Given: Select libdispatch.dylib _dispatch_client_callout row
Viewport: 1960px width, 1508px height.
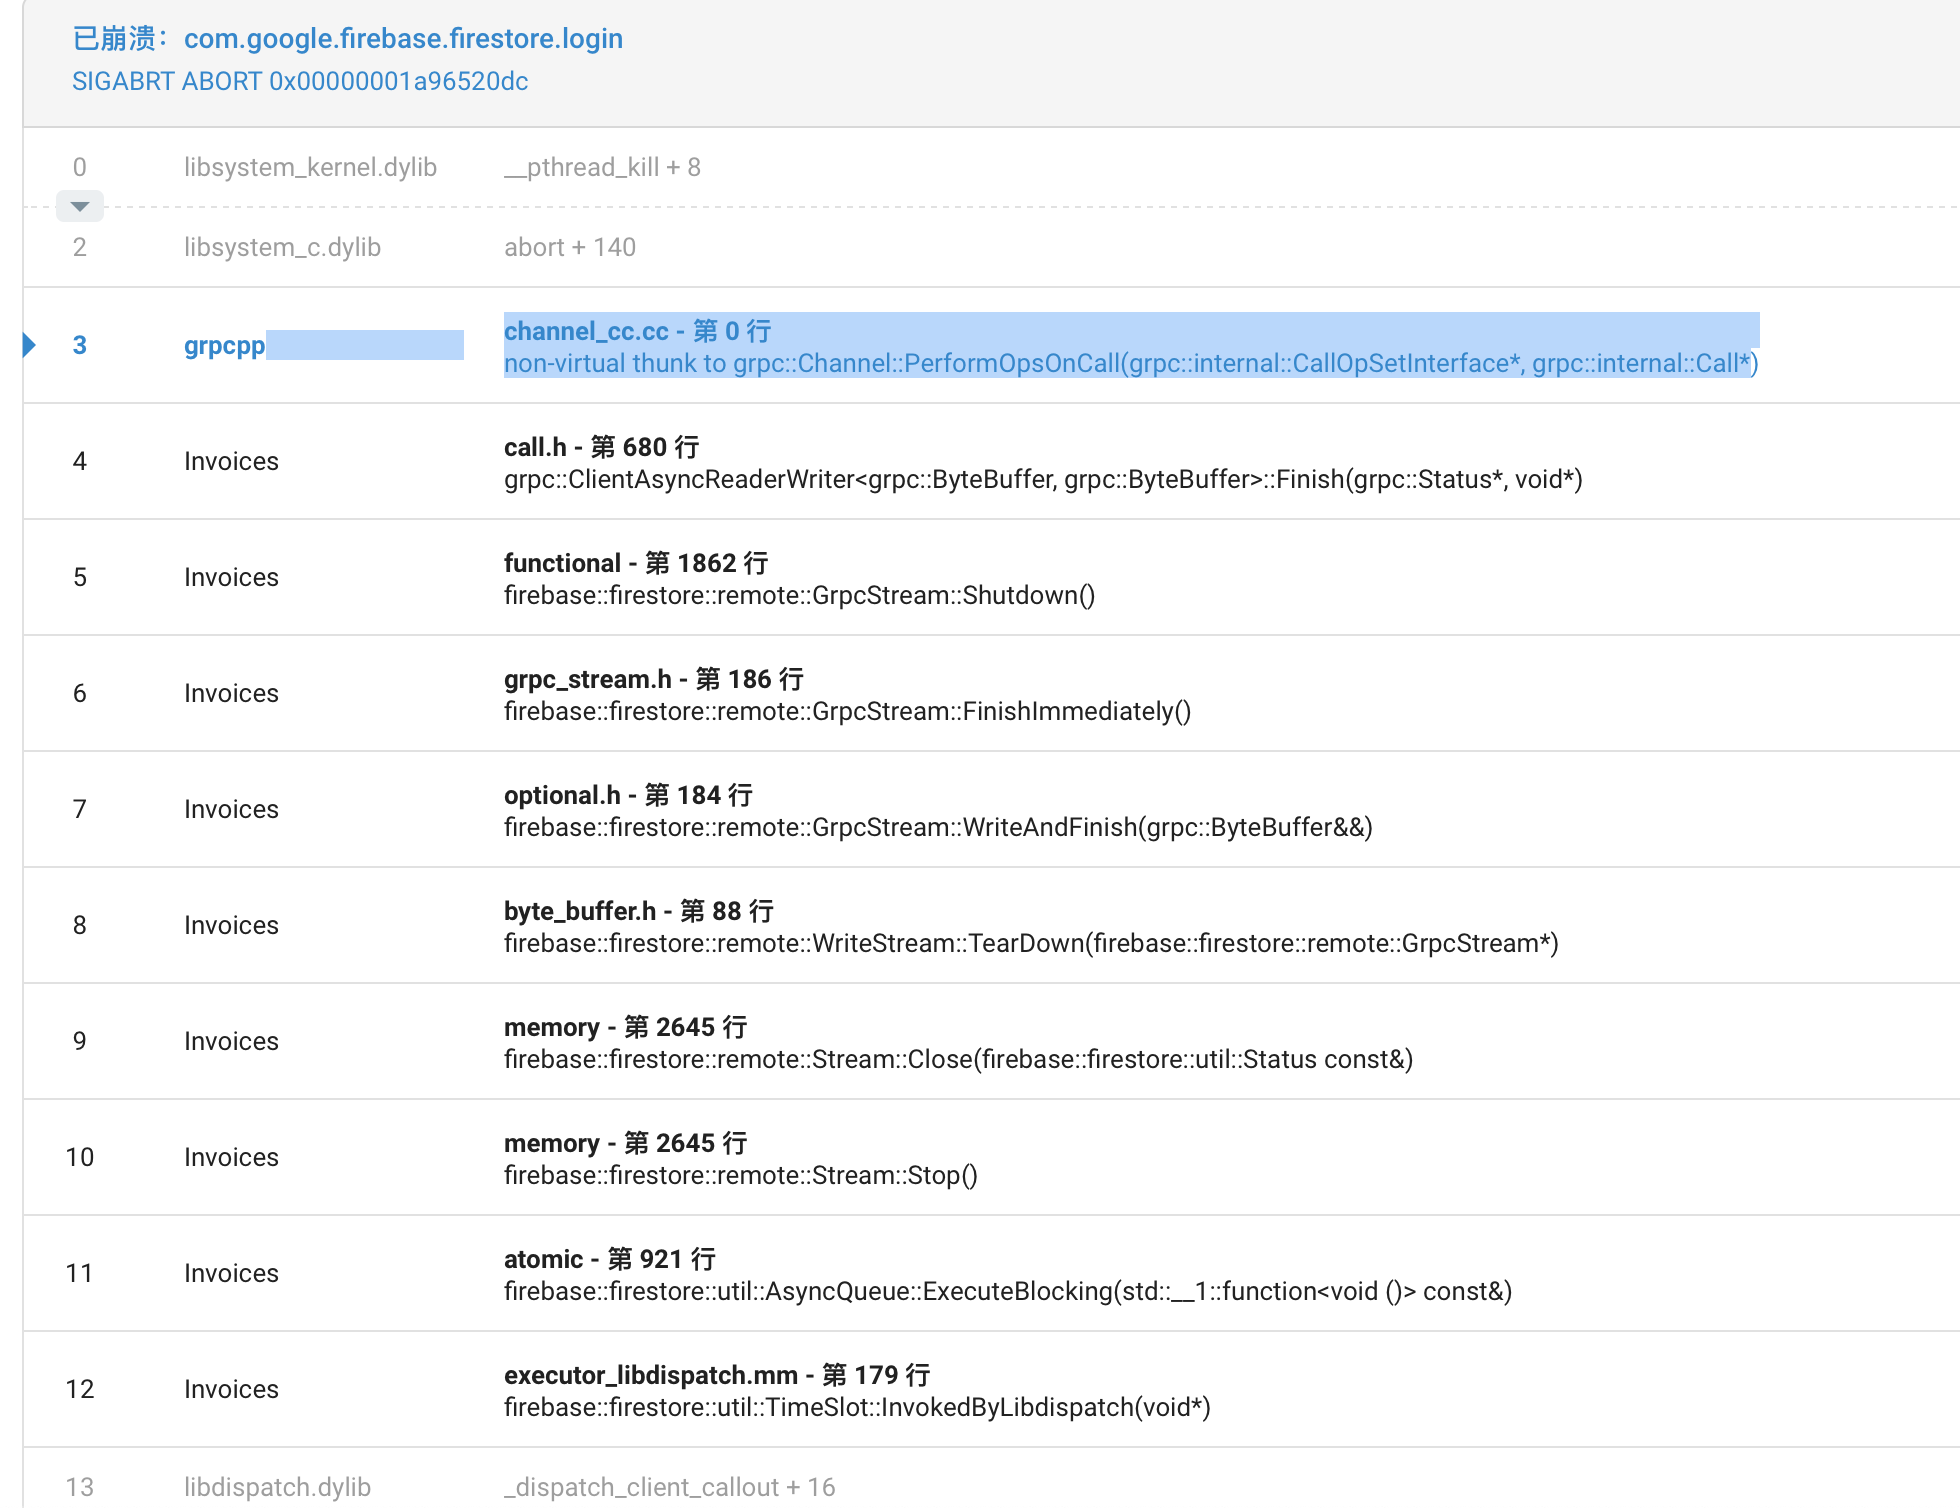Looking at the screenshot, I should (669, 1487).
